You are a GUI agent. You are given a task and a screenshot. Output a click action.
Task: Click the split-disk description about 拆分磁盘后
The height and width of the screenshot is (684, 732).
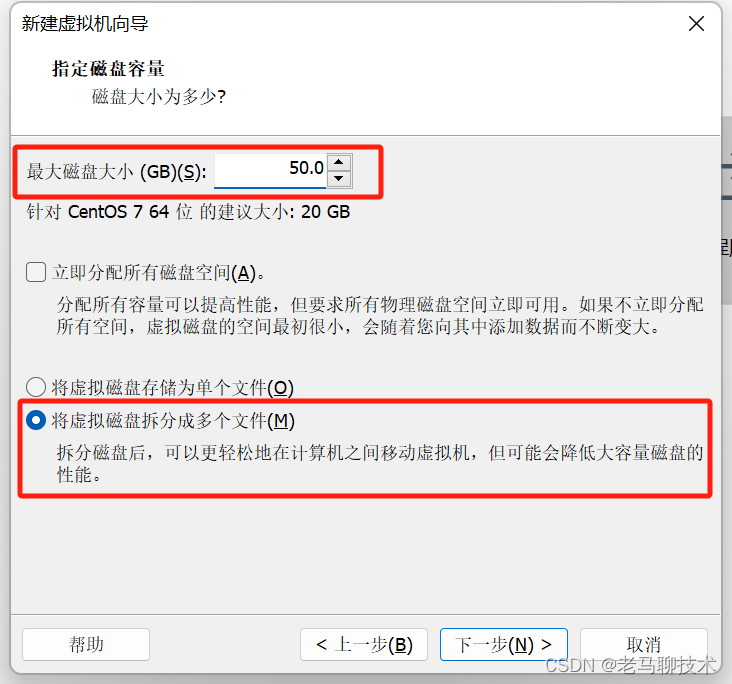pos(380,464)
